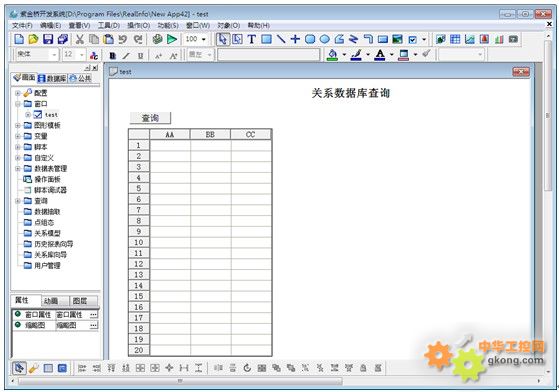Select the rectangle drawing tool
This screenshot has height=392, width=559.
tap(266, 39)
